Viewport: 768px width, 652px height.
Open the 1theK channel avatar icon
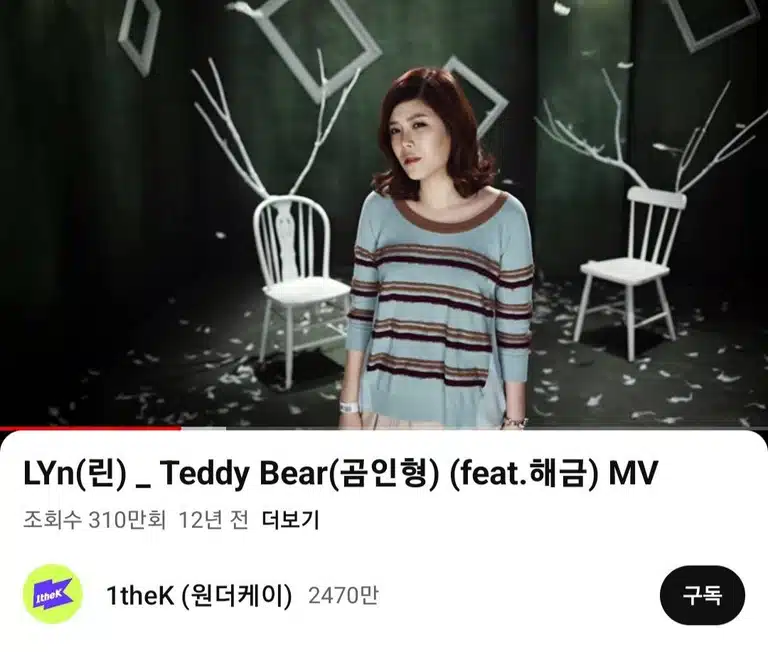(x=52, y=594)
